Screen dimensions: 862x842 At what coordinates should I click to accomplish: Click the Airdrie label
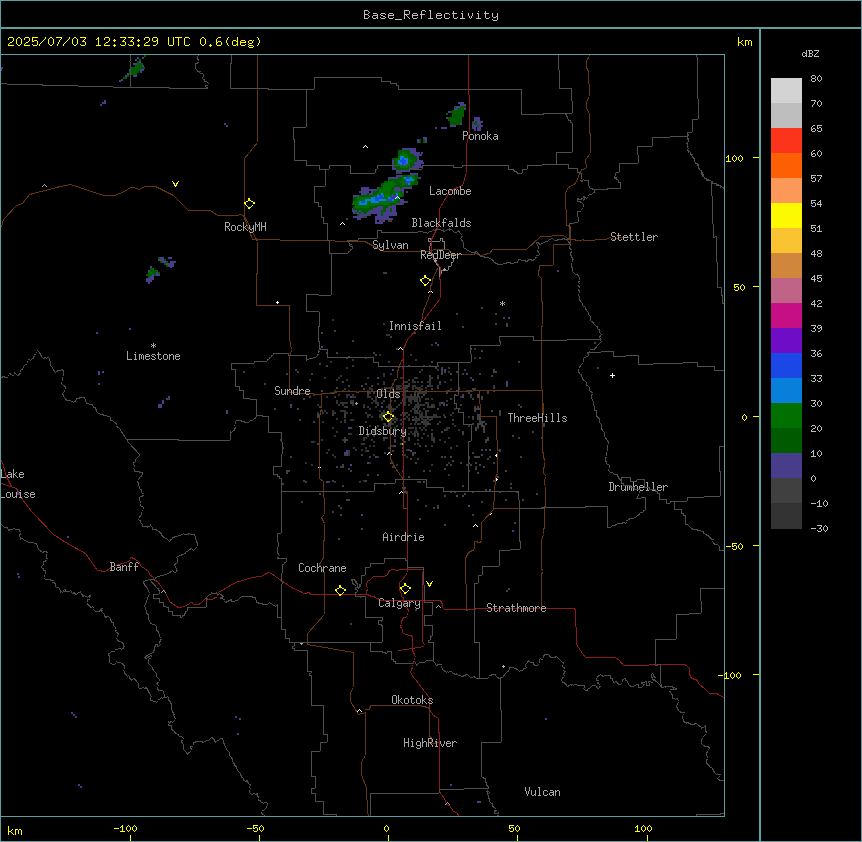404,537
